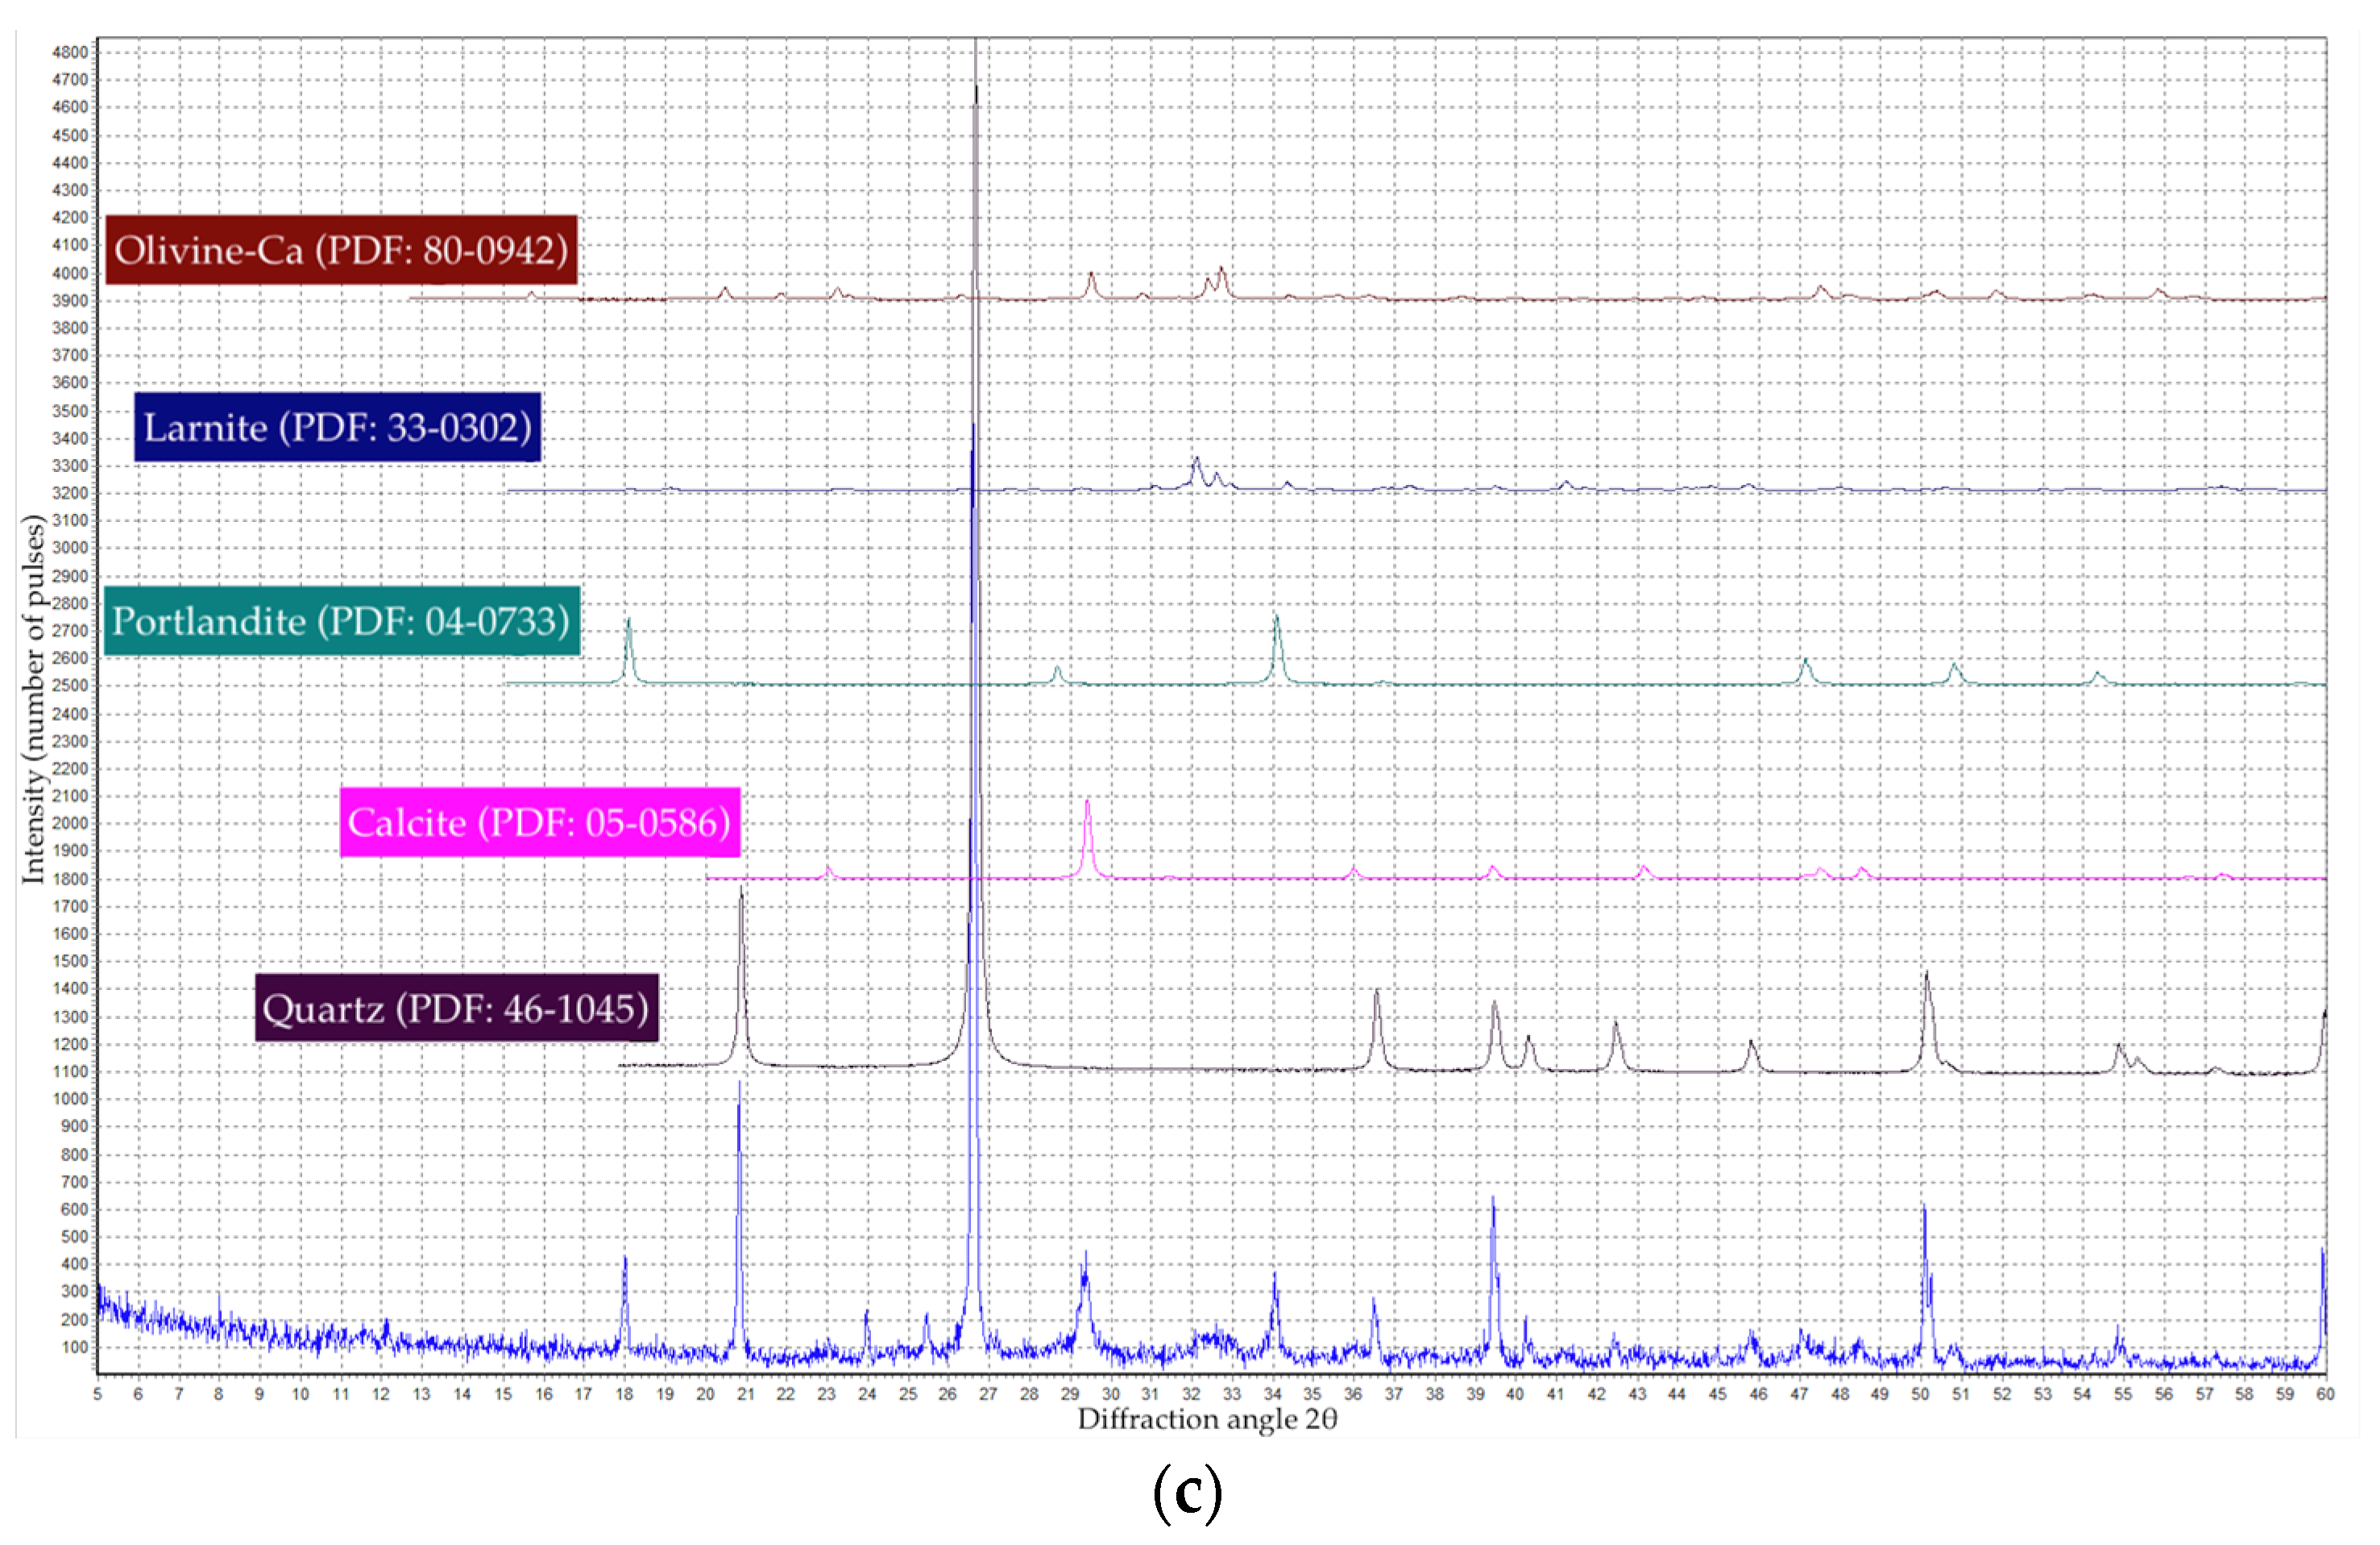The height and width of the screenshot is (1545, 2380).
Task: Click the 4800 tick on the intensity axis
Action: [x=70, y=52]
